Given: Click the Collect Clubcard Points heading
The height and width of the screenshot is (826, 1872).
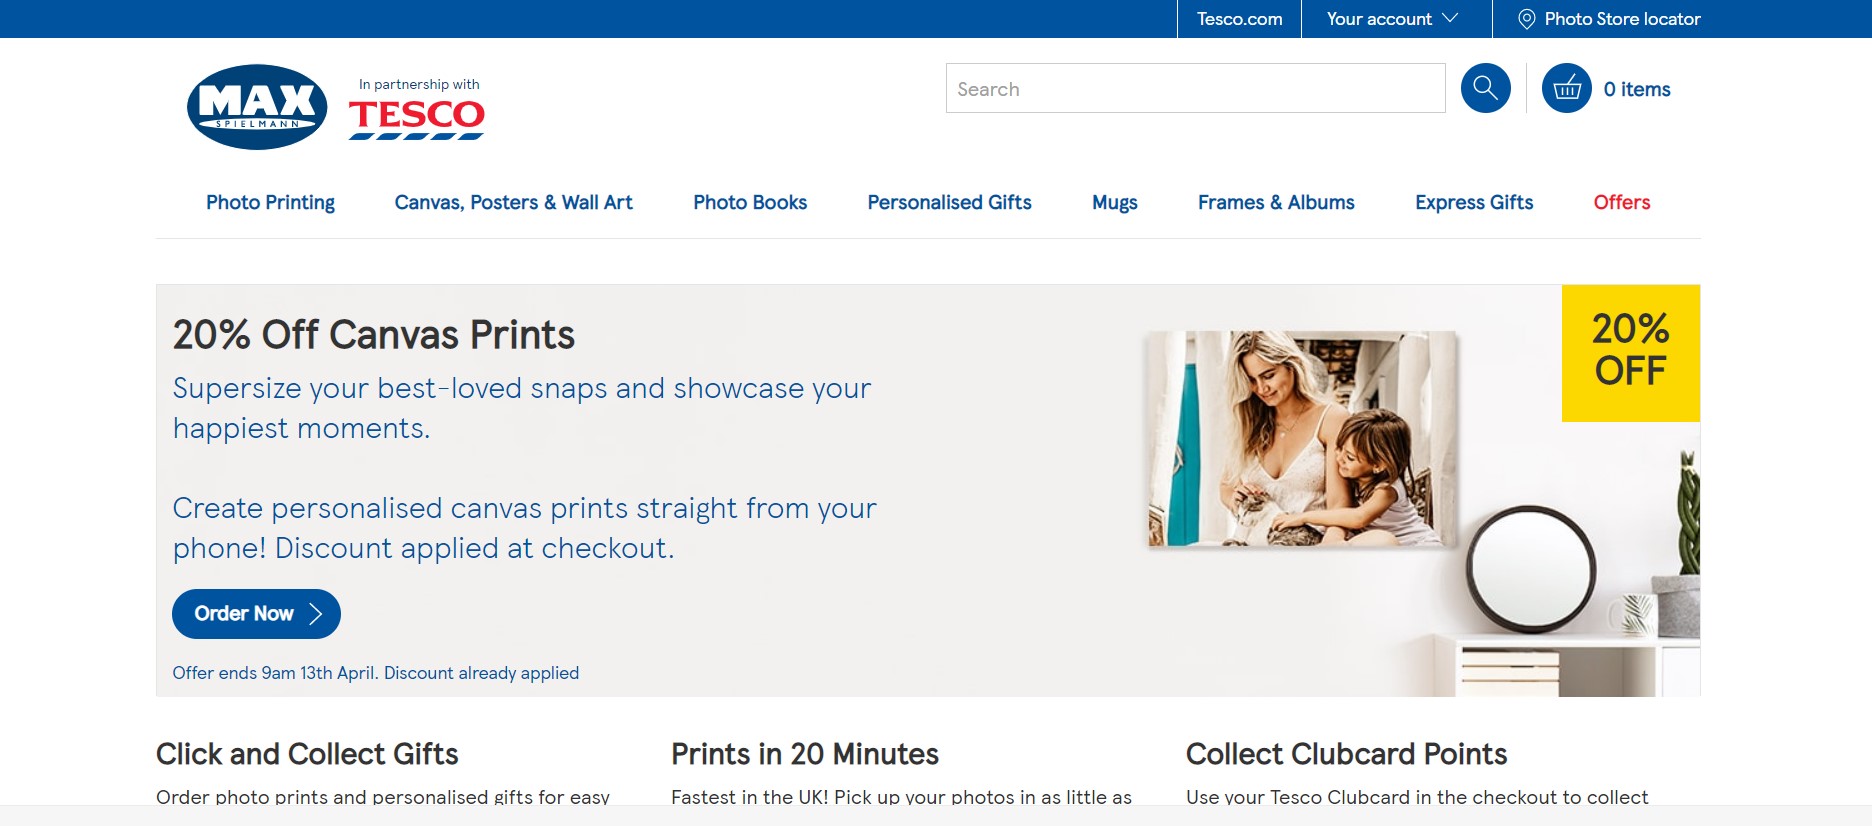Looking at the screenshot, I should point(1346,754).
